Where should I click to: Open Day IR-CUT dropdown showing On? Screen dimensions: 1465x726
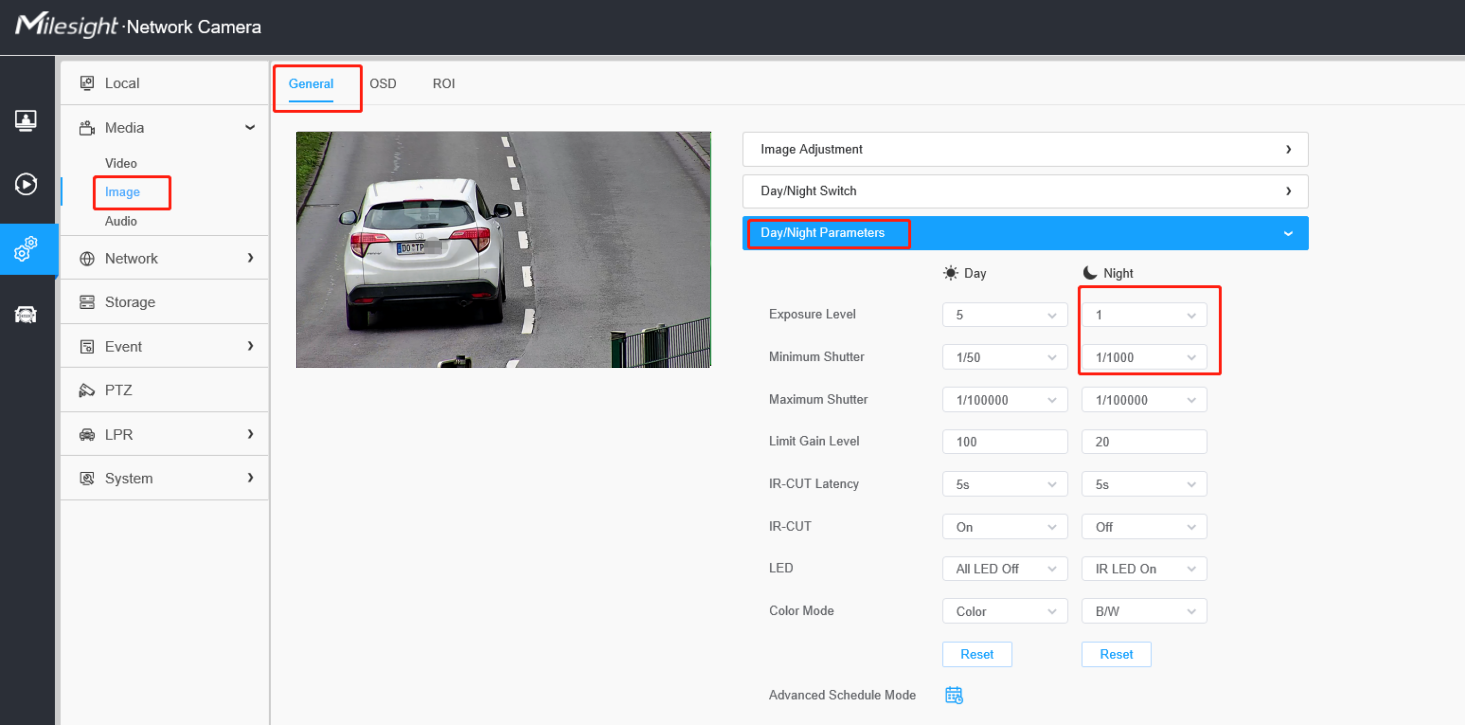[1005, 527]
